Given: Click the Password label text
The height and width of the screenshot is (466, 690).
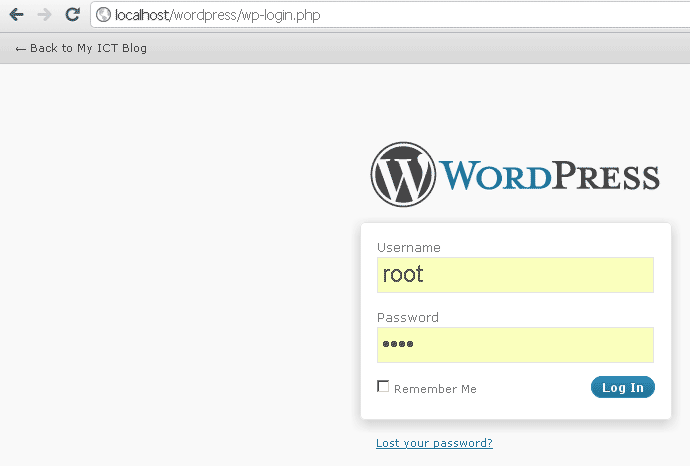Looking at the screenshot, I should click(408, 318).
